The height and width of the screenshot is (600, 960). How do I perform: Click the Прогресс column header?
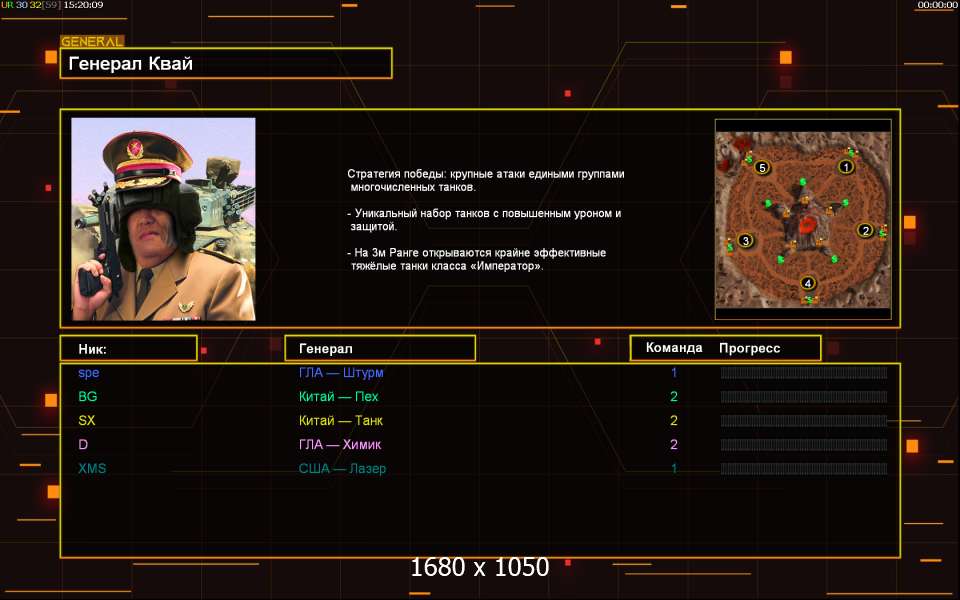[749, 348]
